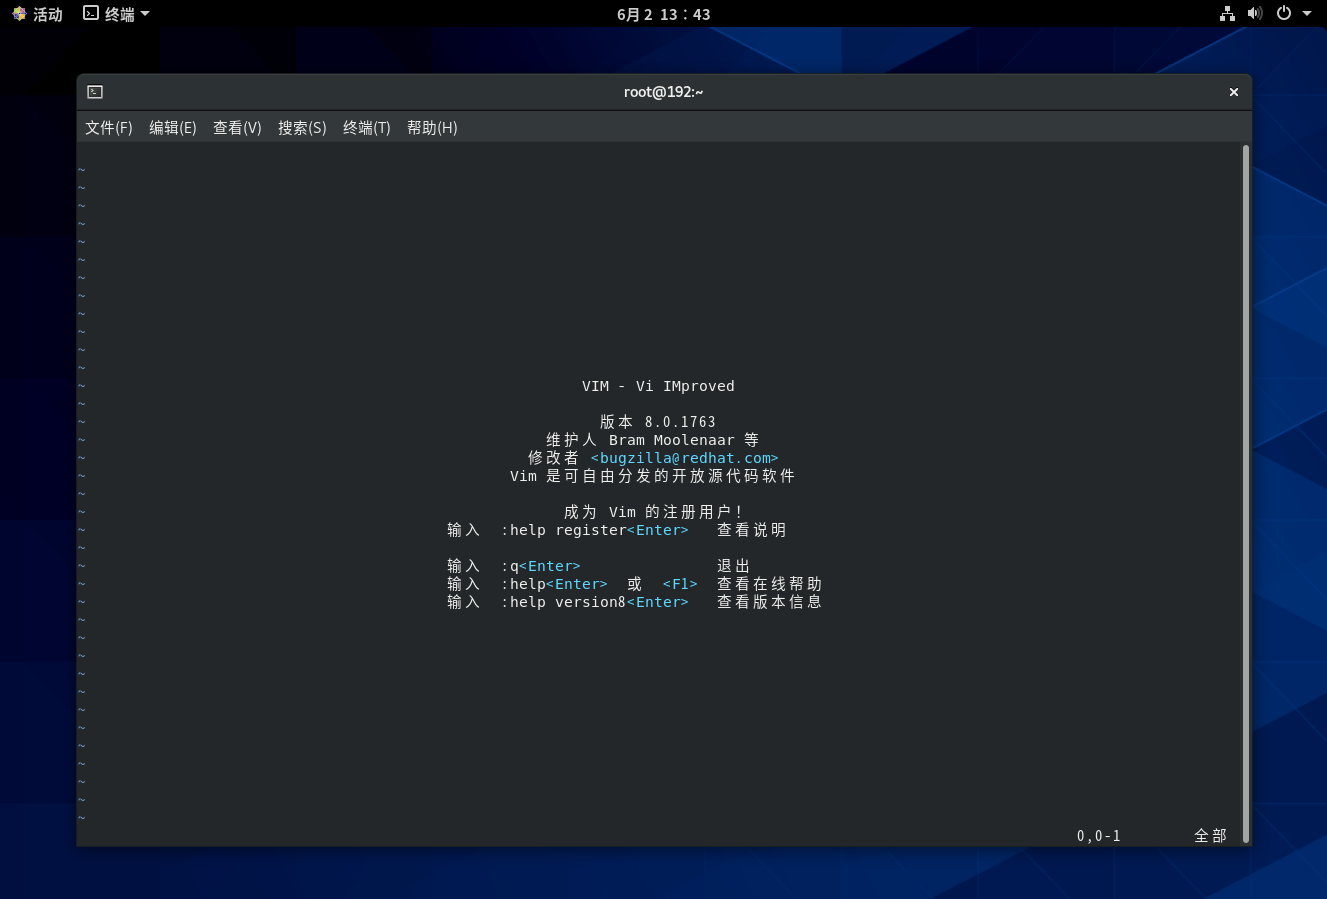Open the date and time calendar panel
This screenshot has width=1327, height=899.
pos(664,14)
